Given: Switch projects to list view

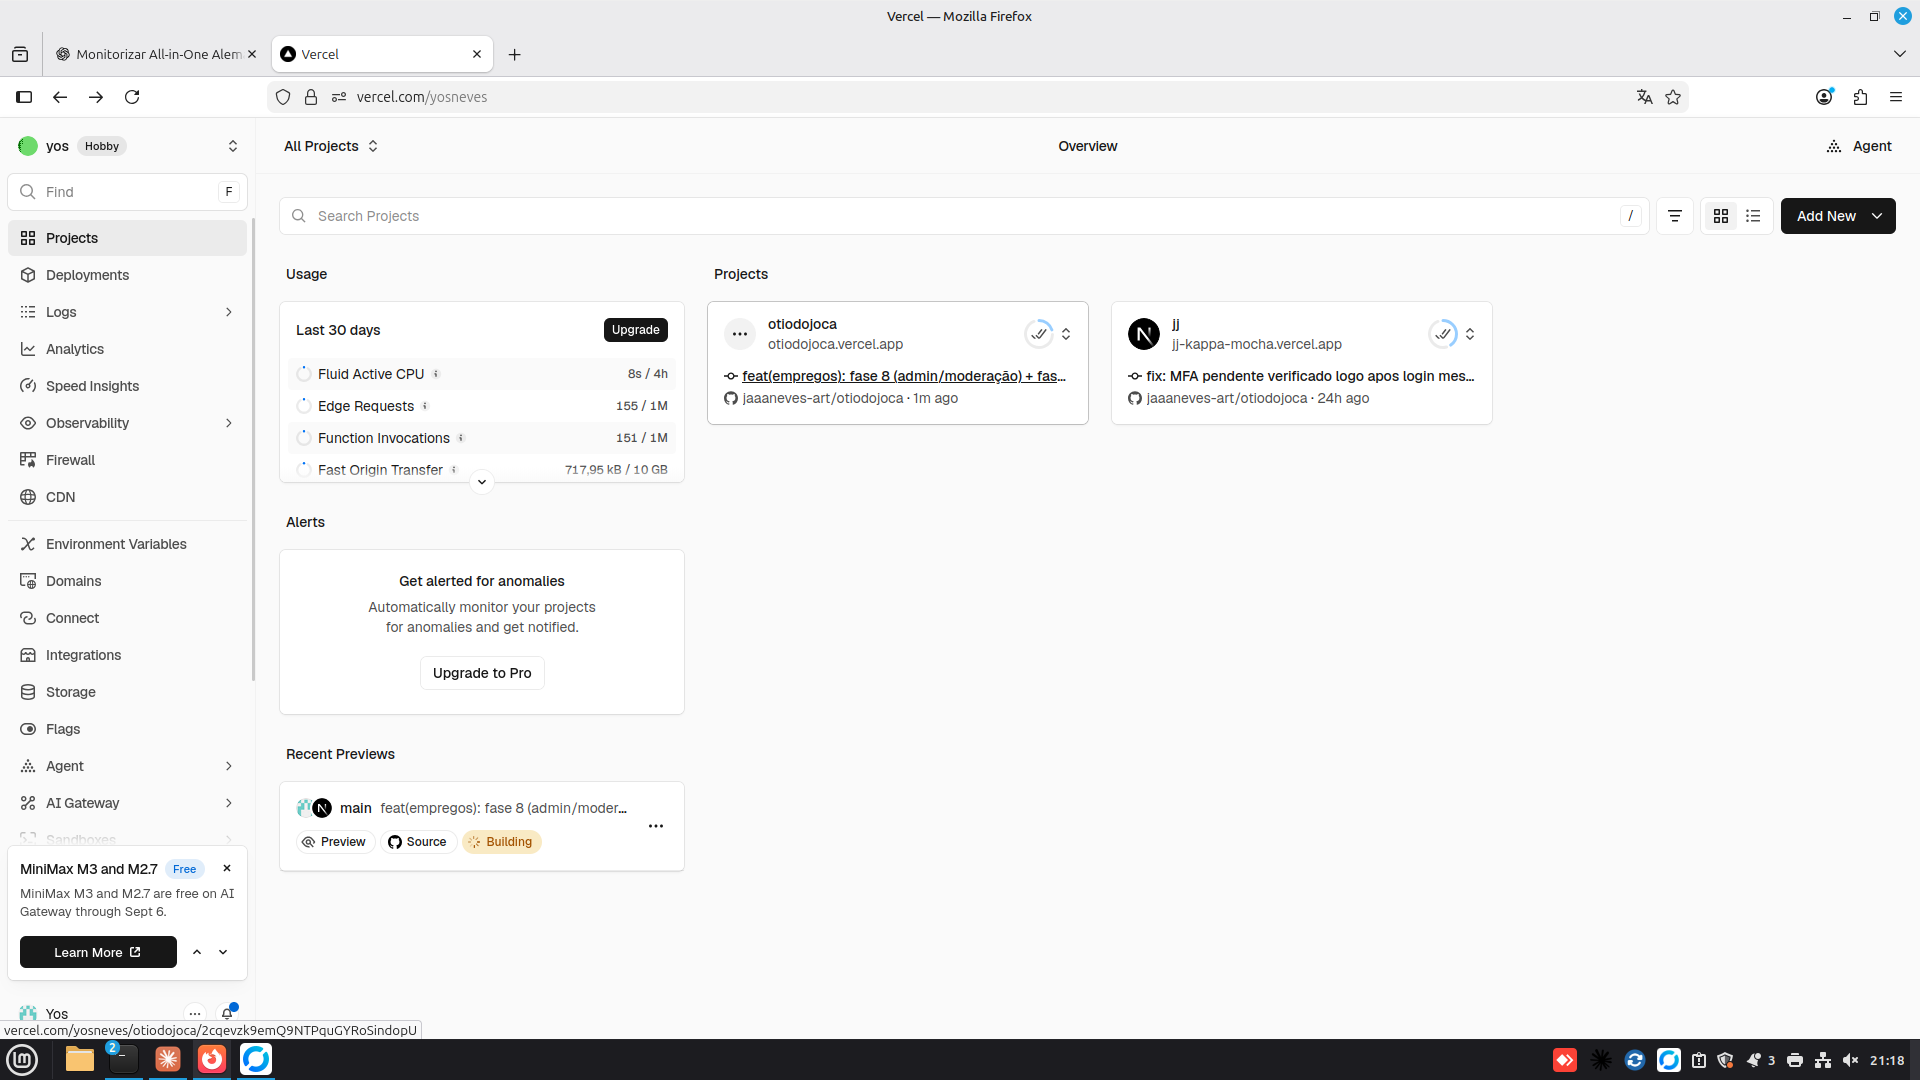Looking at the screenshot, I should point(1753,216).
